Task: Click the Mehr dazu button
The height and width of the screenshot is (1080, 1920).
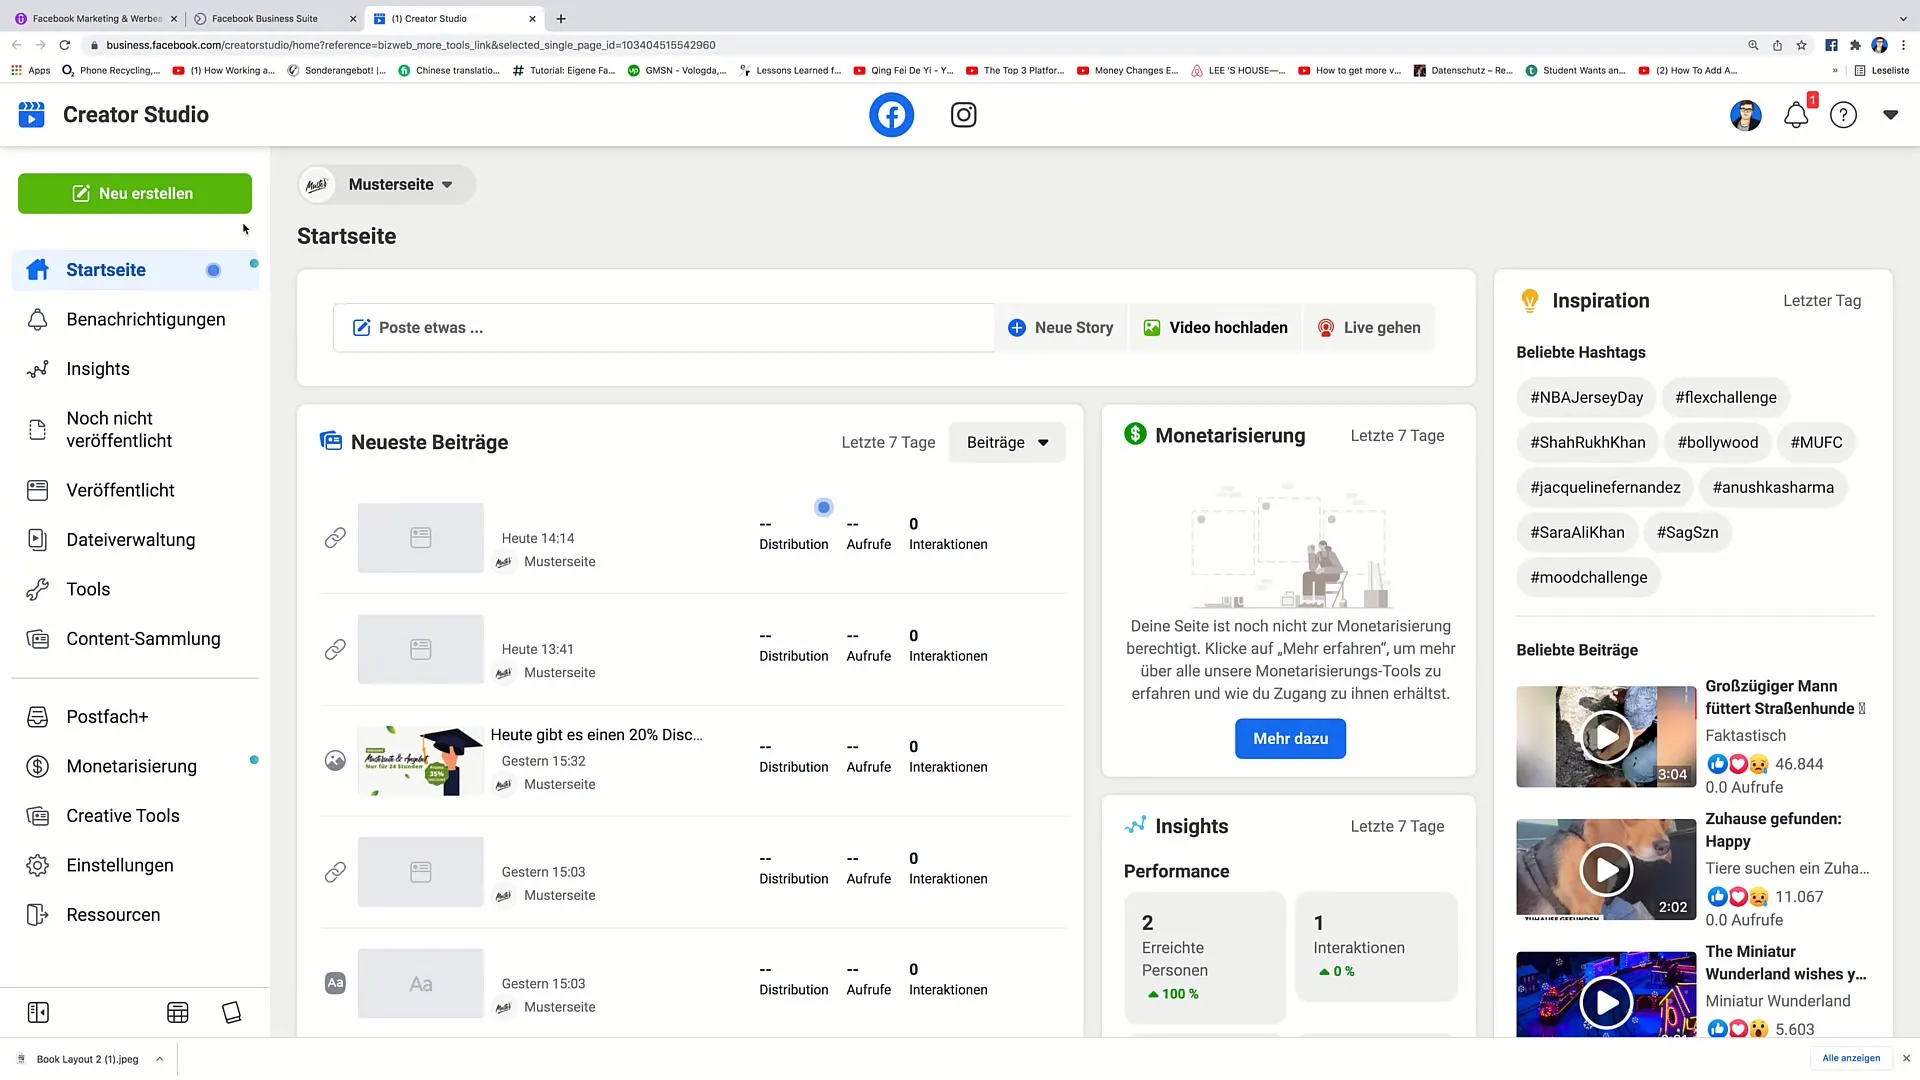Action: (x=1290, y=739)
